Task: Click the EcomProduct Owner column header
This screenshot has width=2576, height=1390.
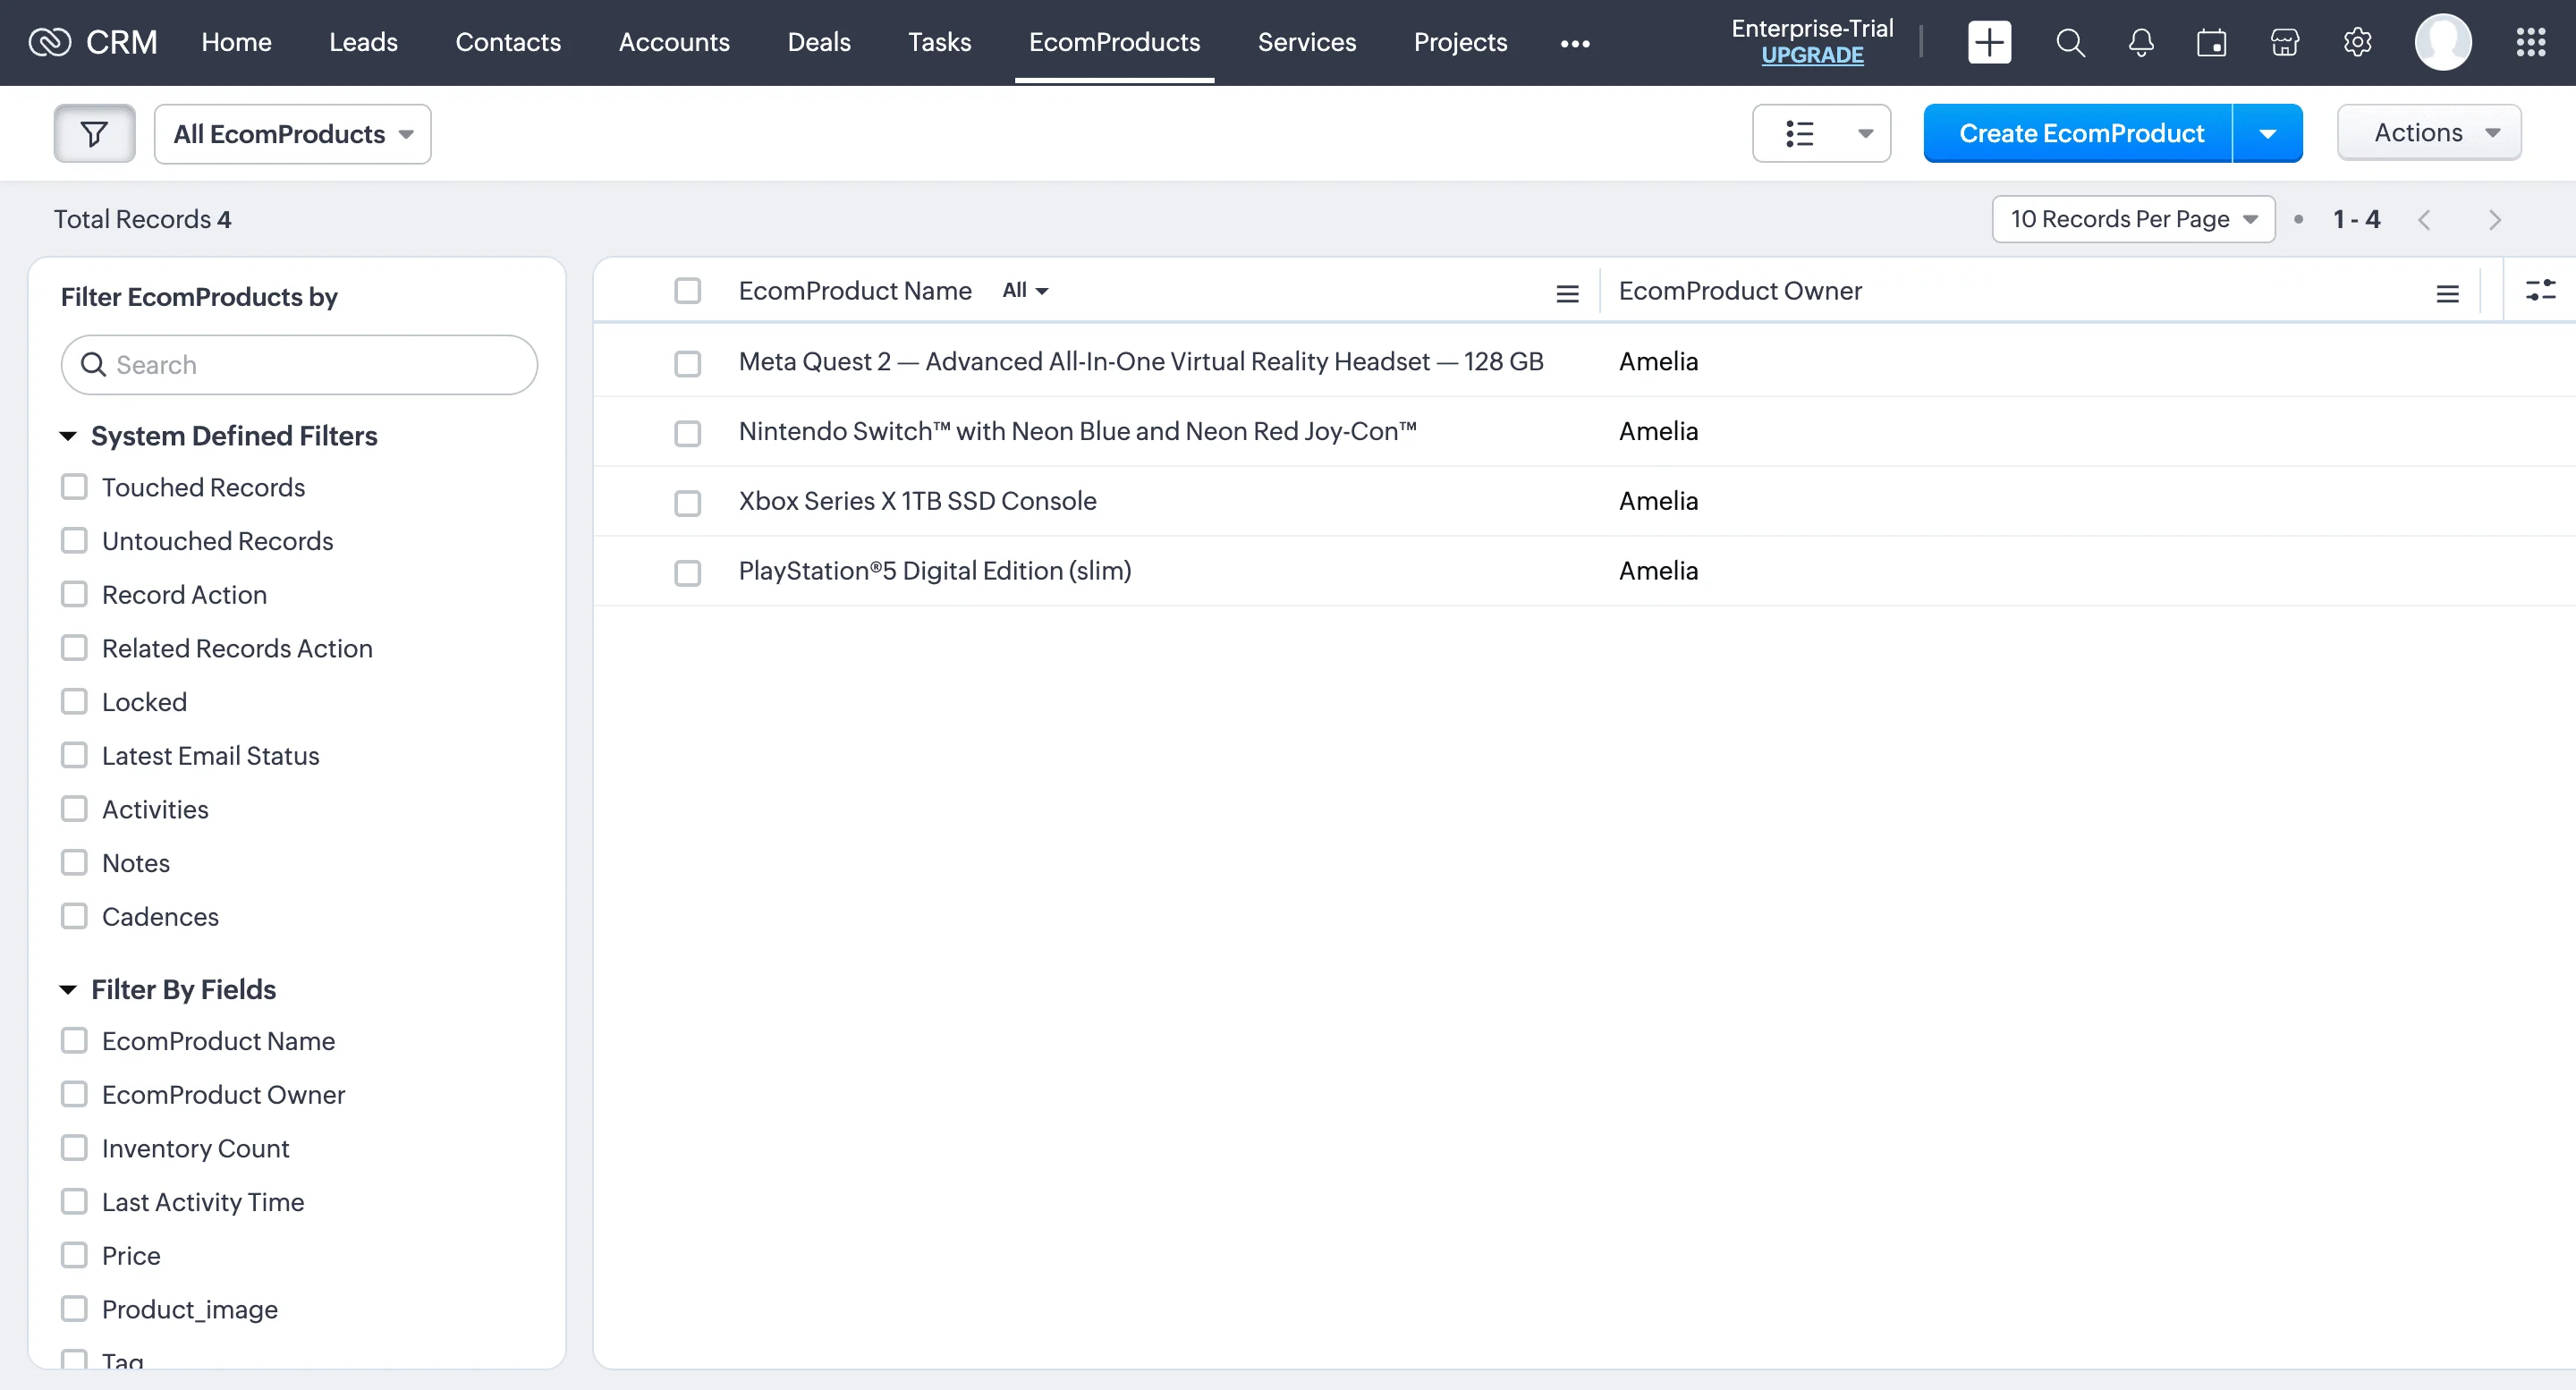Action: (x=1740, y=291)
